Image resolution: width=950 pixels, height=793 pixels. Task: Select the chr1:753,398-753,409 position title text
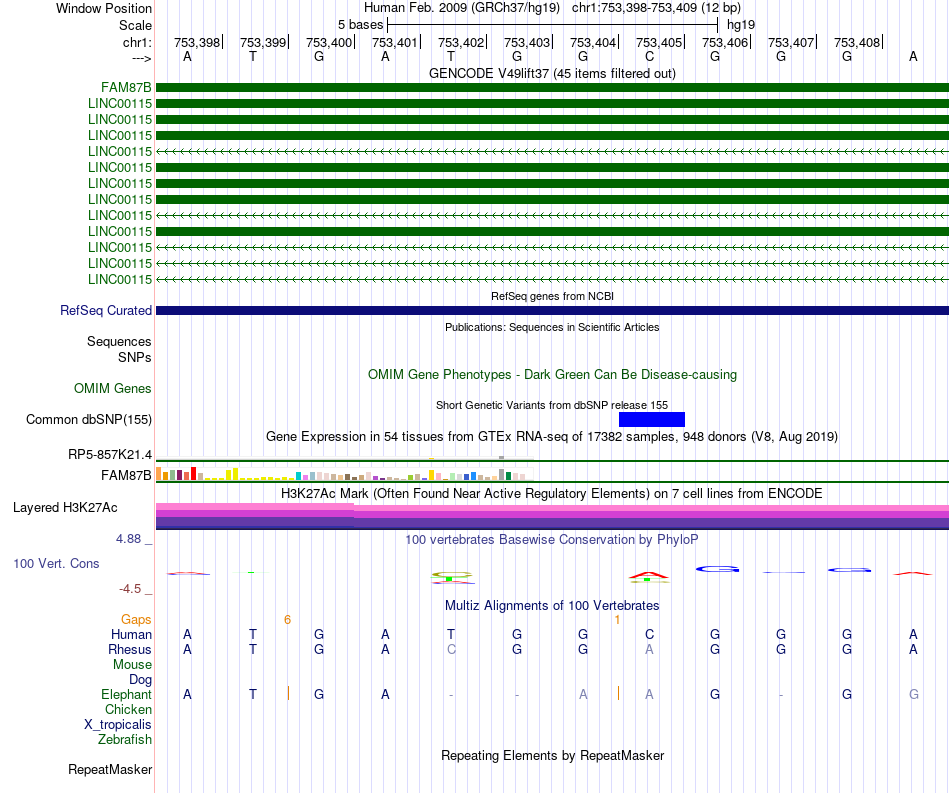(x=656, y=8)
